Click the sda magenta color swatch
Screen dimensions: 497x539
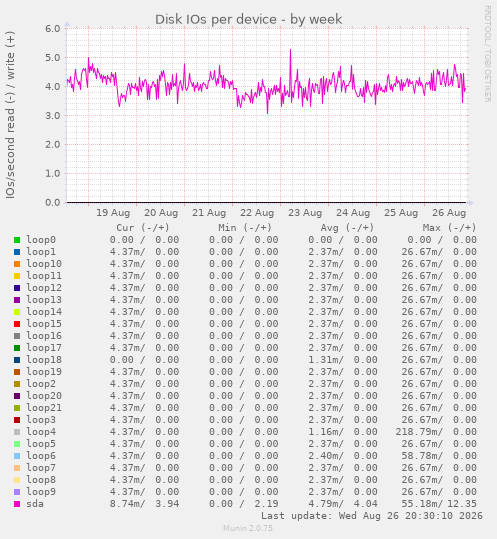click(x=17, y=504)
